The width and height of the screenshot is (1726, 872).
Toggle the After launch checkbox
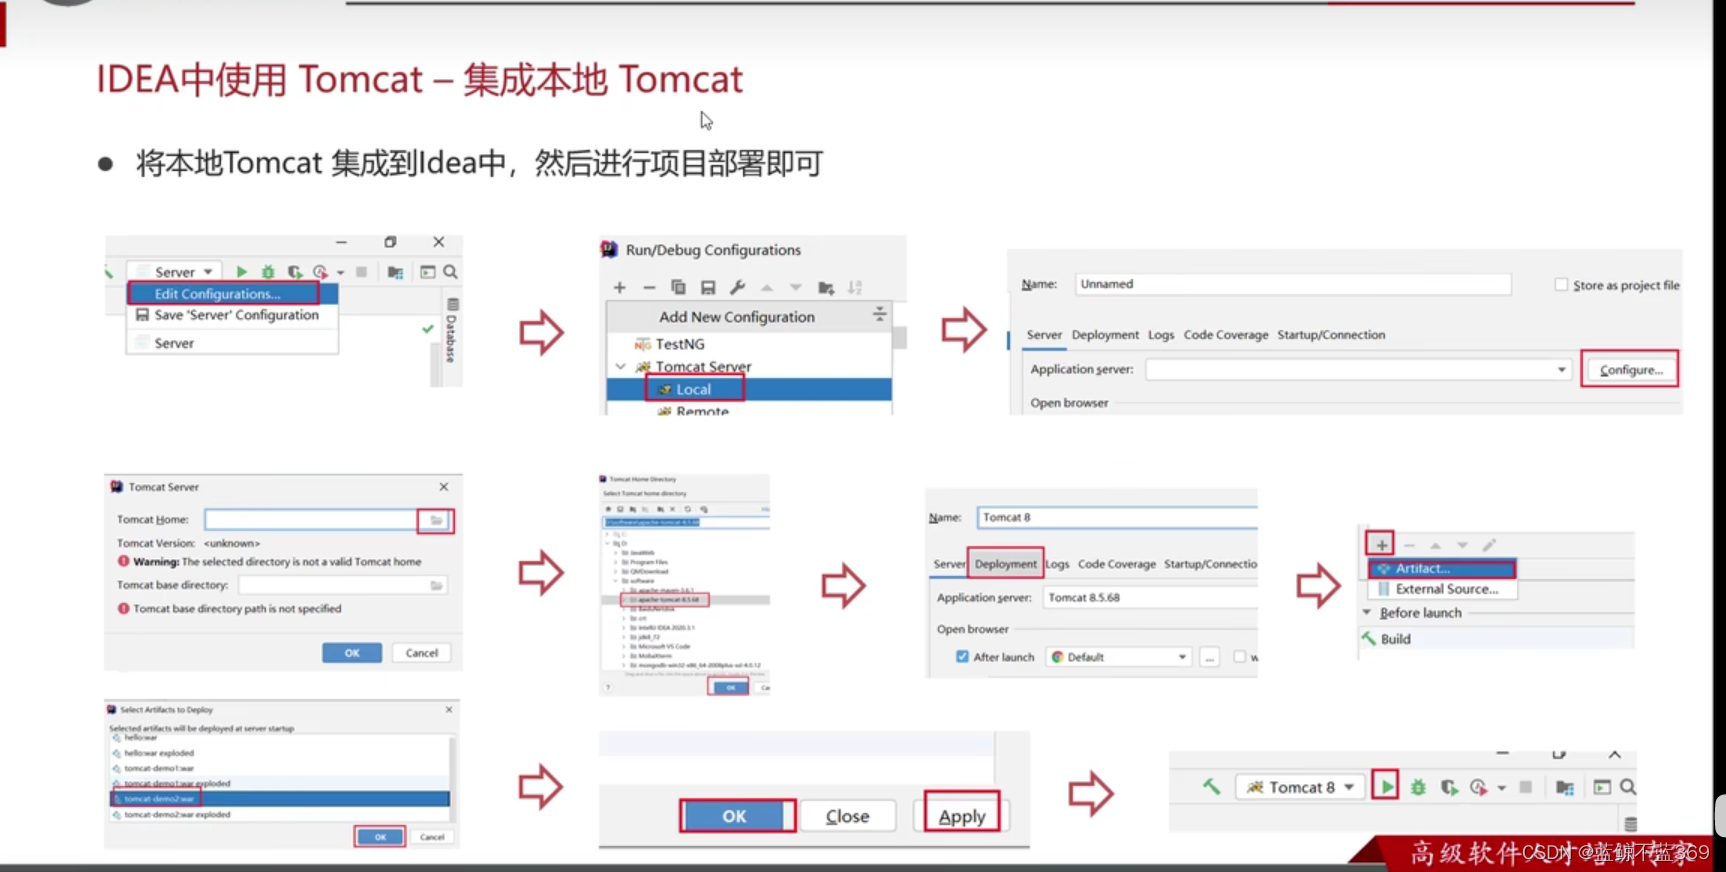pyautogui.click(x=962, y=657)
